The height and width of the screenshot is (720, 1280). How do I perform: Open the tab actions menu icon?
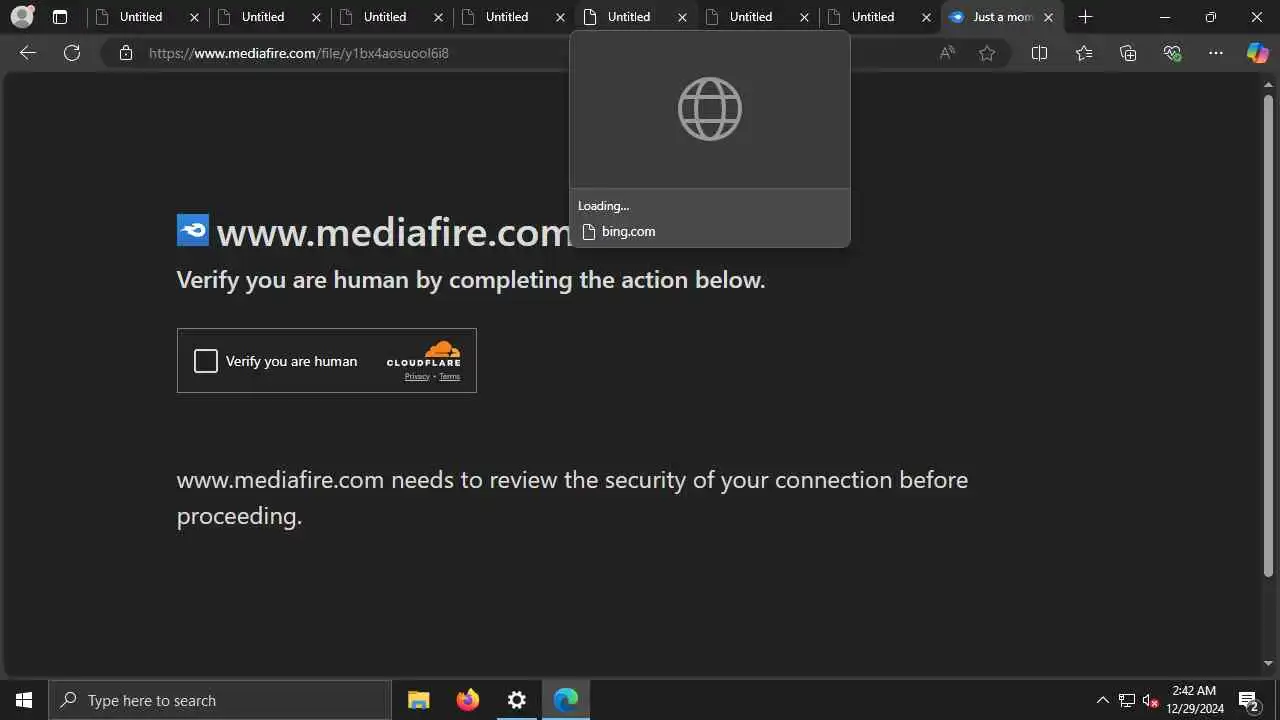click(x=60, y=17)
